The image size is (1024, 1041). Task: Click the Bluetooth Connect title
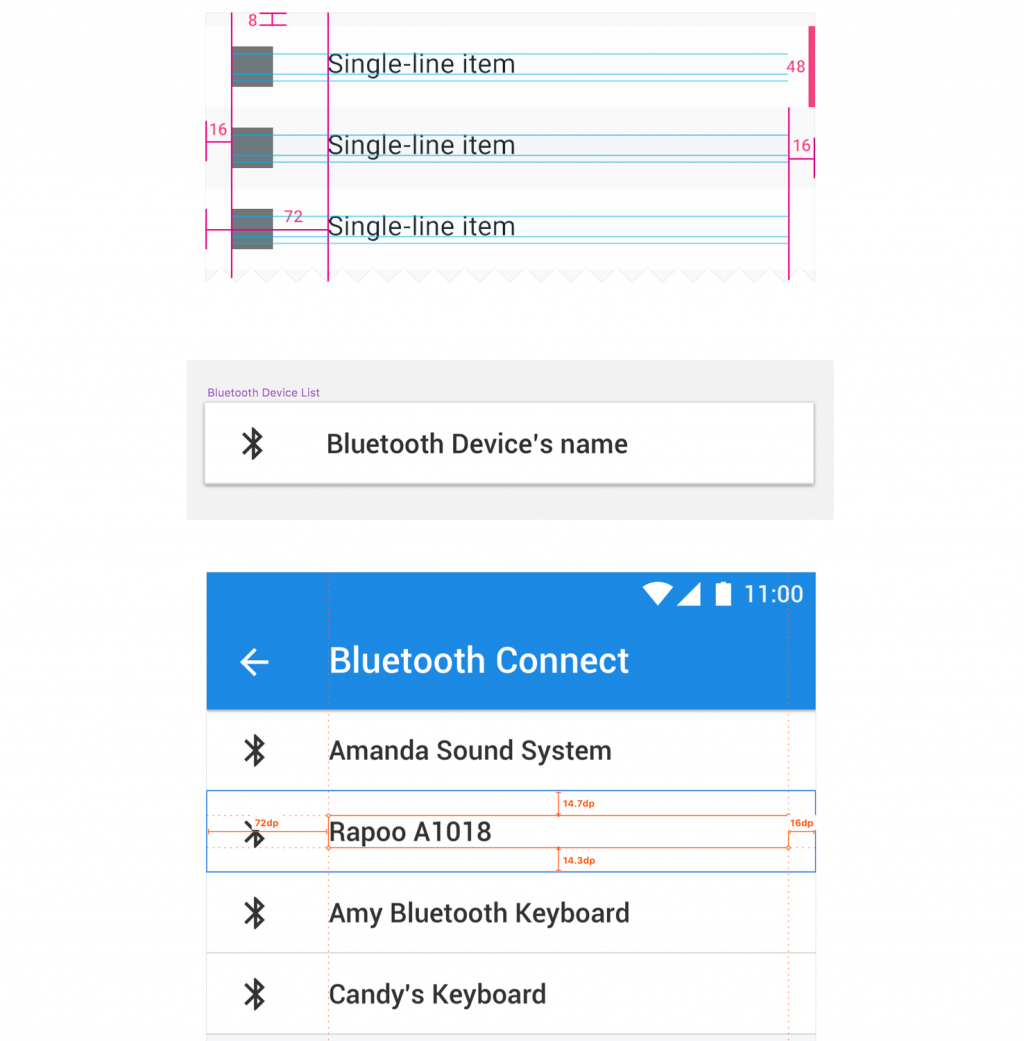click(479, 661)
